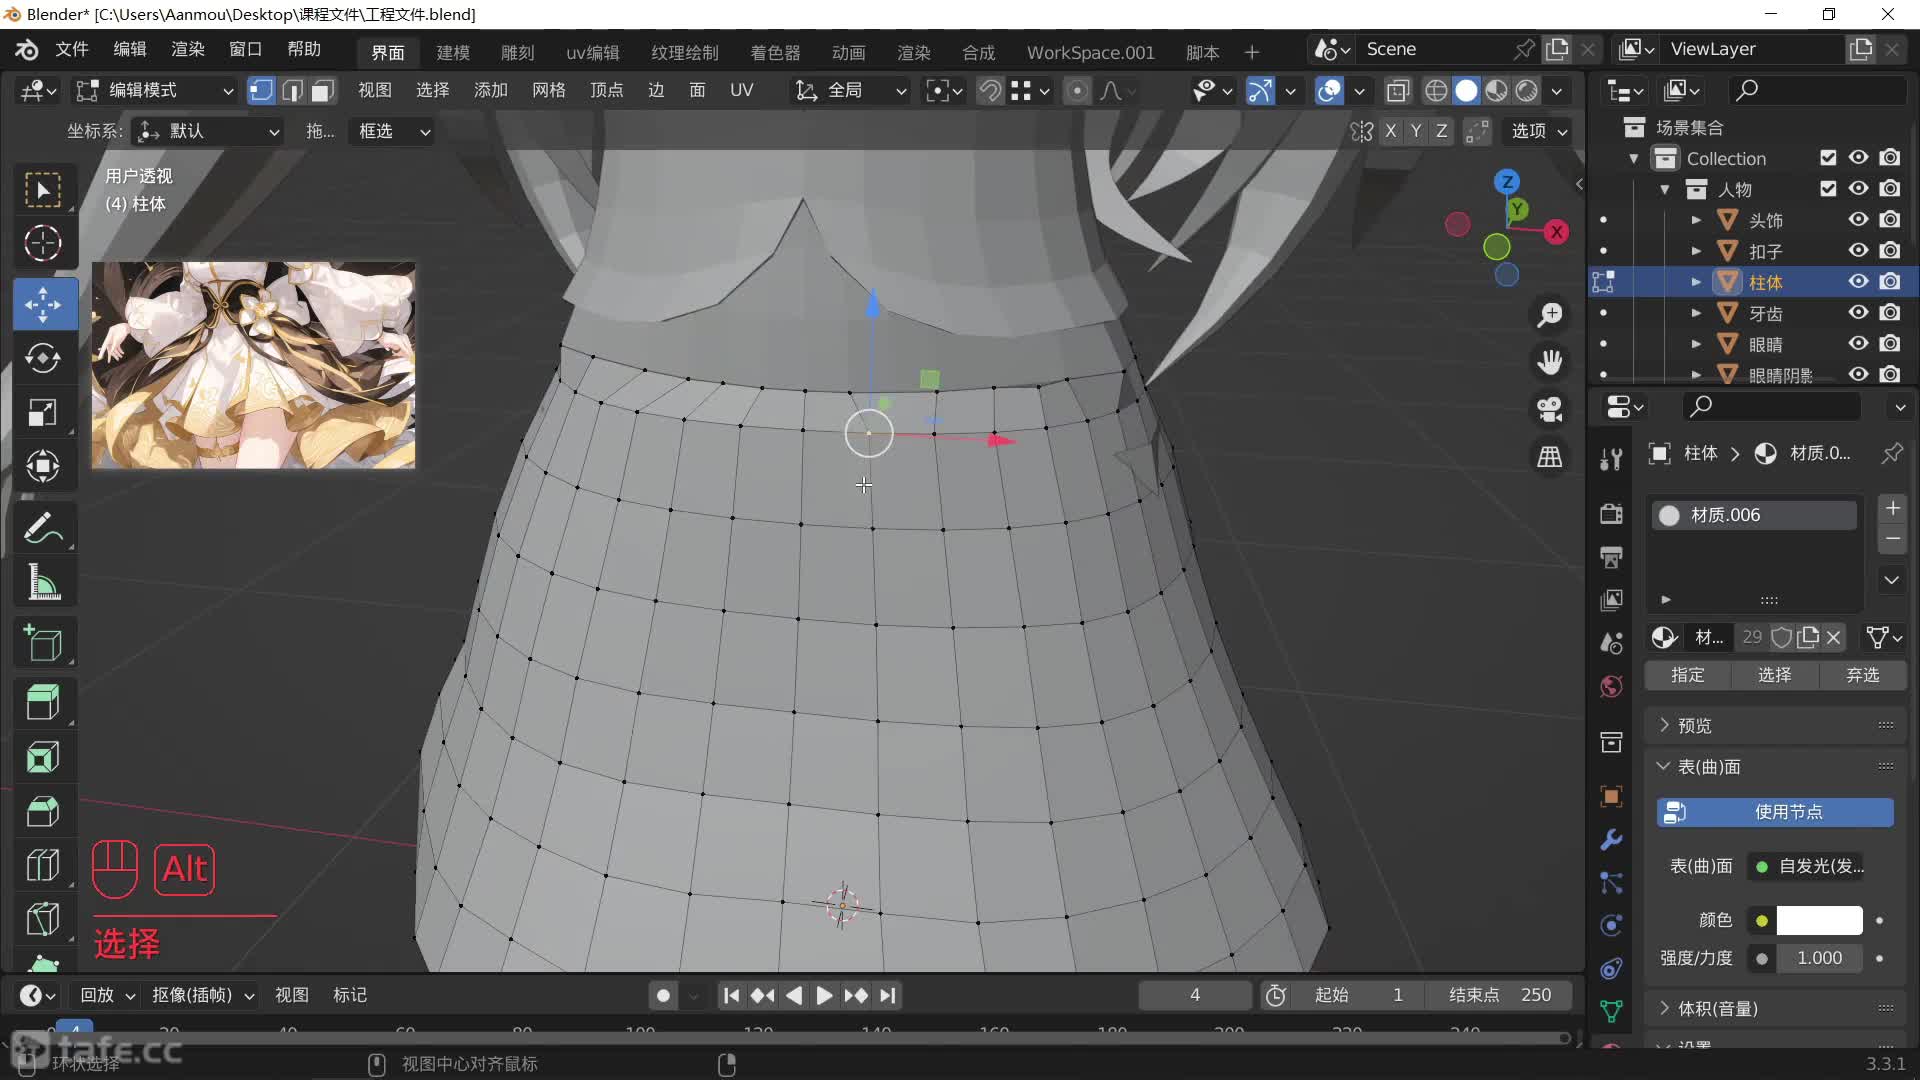
Task: Click the 指定 assign button
Action: [x=1688, y=675]
